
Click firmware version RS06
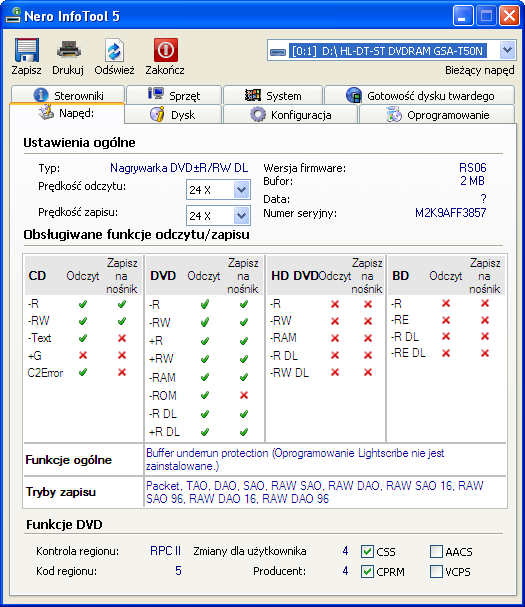tap(472, 168)
